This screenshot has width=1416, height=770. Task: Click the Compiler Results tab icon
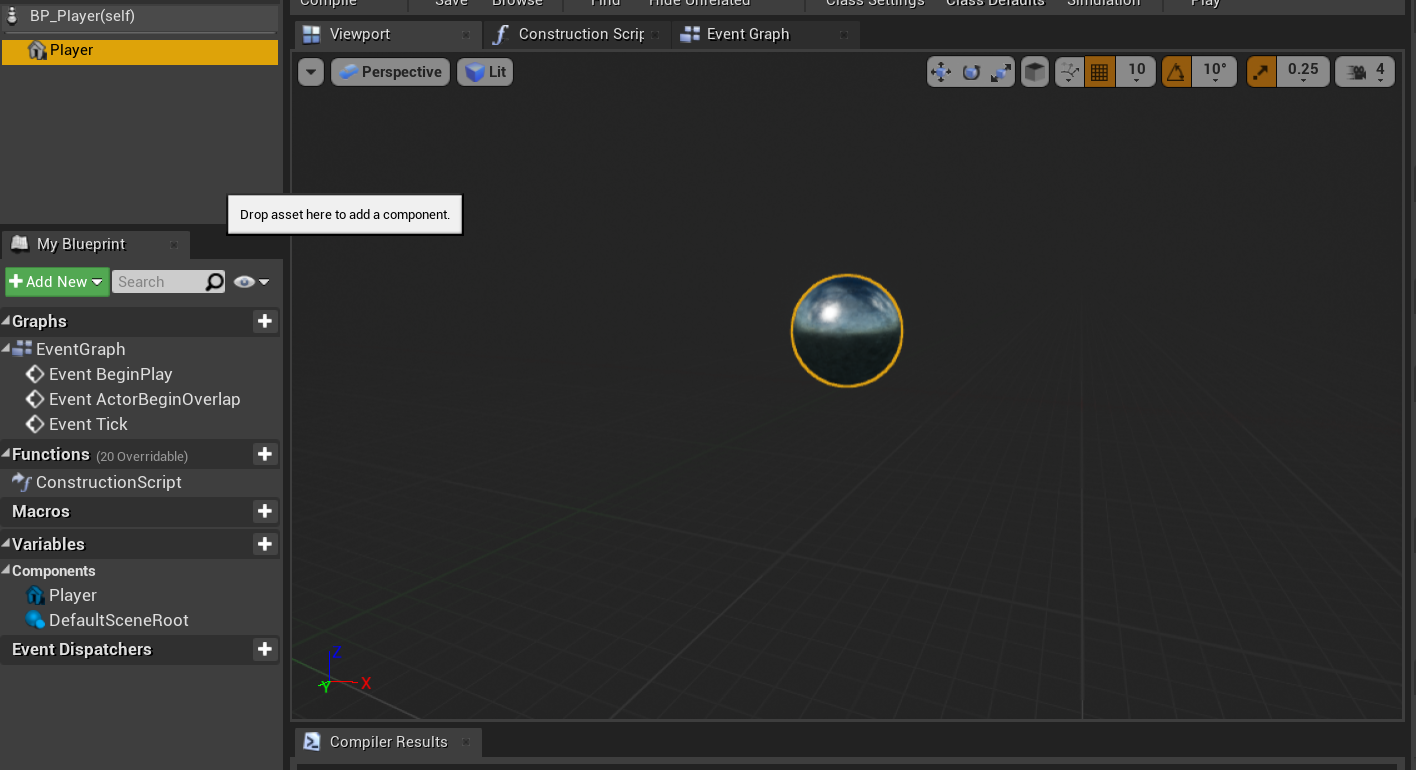point(312,741)
